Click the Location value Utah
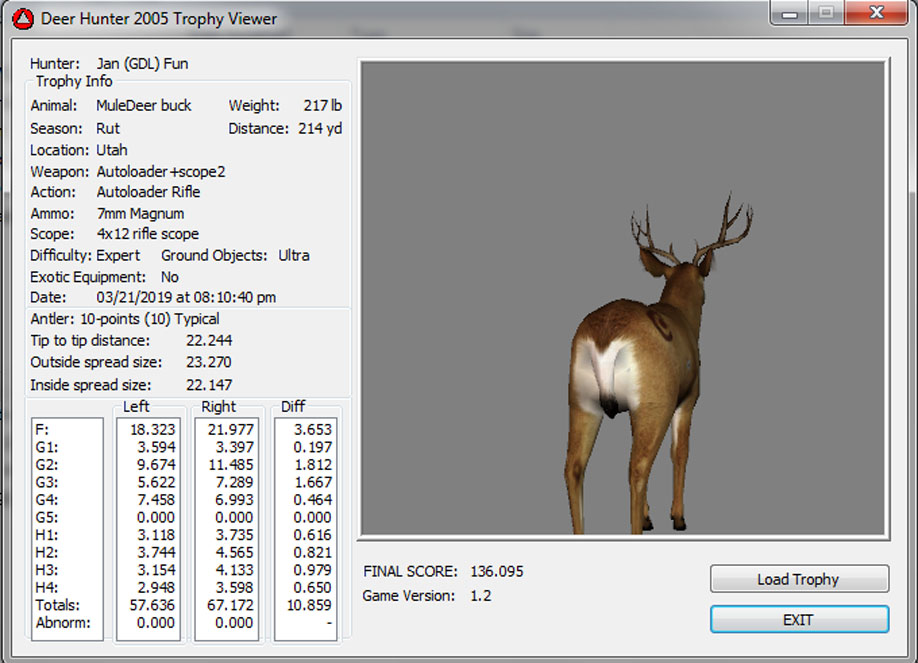The height and width of the screenshot is (663, 918). coord(113,151)
